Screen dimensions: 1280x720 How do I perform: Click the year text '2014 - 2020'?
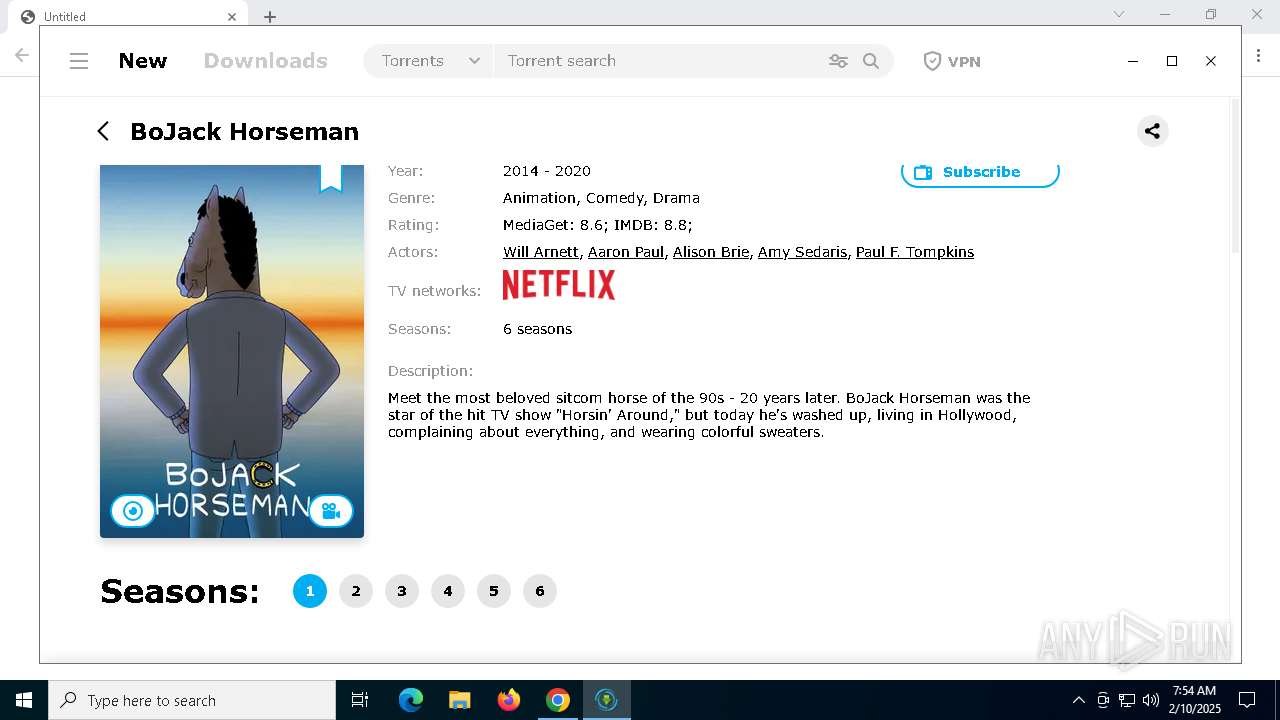547,171
